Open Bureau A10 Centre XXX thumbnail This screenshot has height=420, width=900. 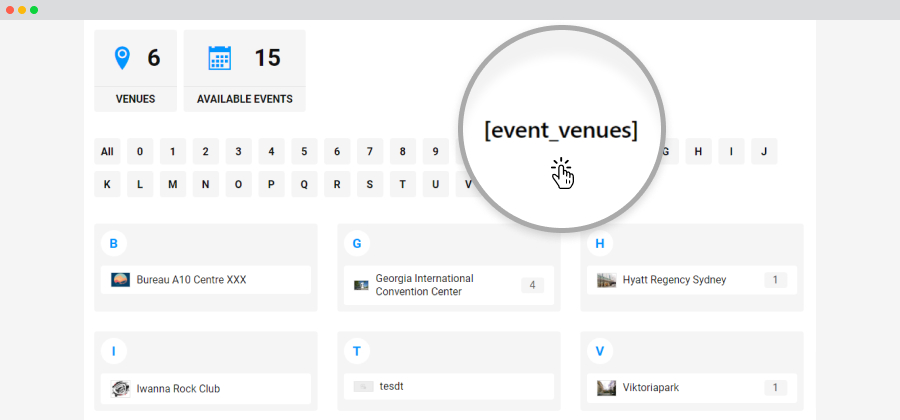tap(121, 280)
